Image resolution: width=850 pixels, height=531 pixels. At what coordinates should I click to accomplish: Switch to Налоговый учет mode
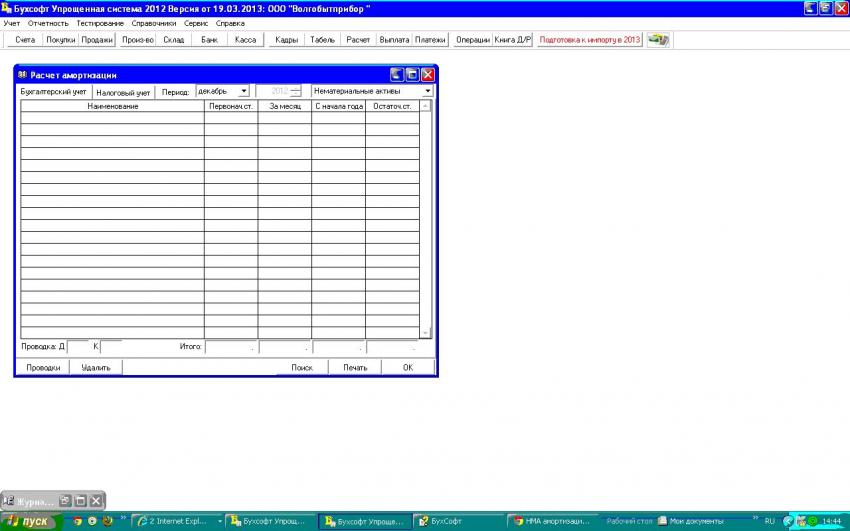(x=124, y=91)
